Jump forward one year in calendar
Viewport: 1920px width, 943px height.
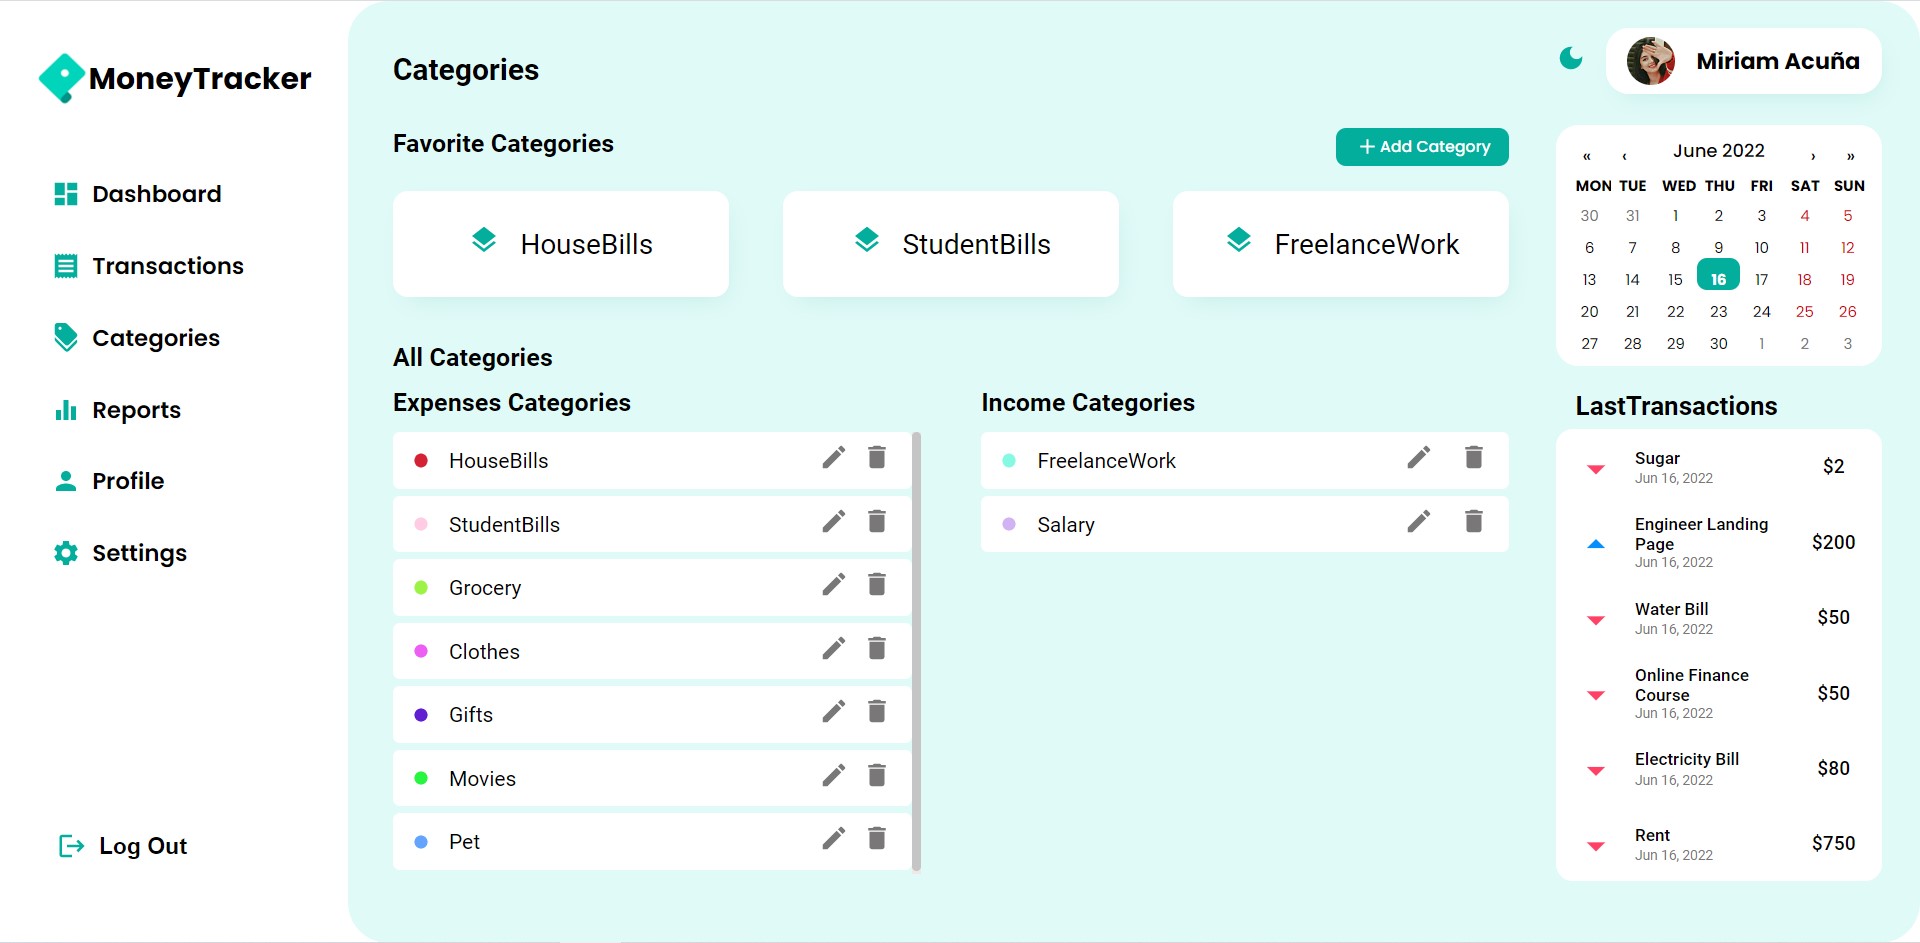[1851, 156]
